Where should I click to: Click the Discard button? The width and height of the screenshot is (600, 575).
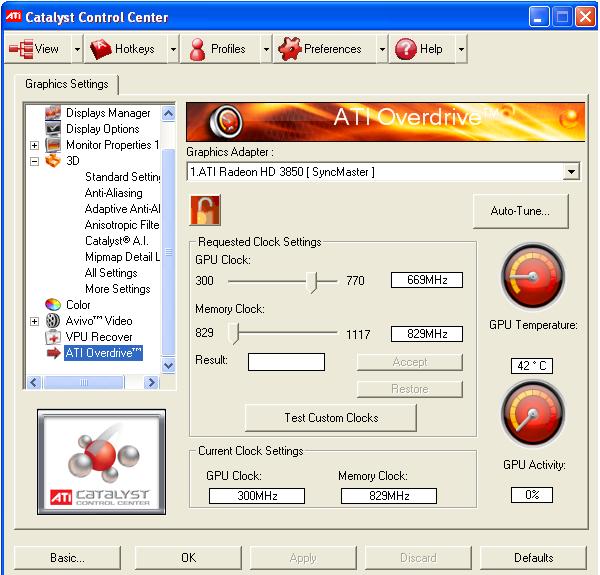[x=418, y=558]
